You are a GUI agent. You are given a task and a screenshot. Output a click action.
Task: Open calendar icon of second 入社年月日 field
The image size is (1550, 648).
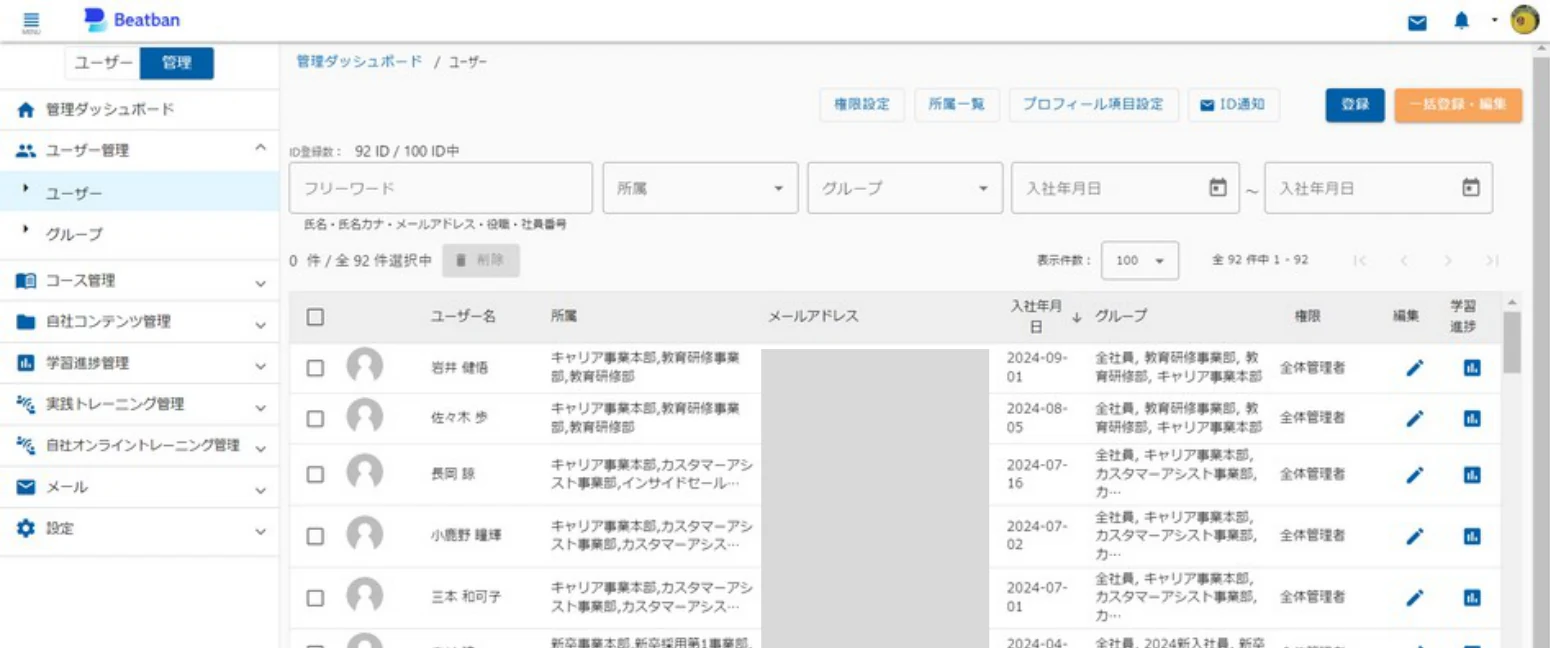tap(1470, 187)
